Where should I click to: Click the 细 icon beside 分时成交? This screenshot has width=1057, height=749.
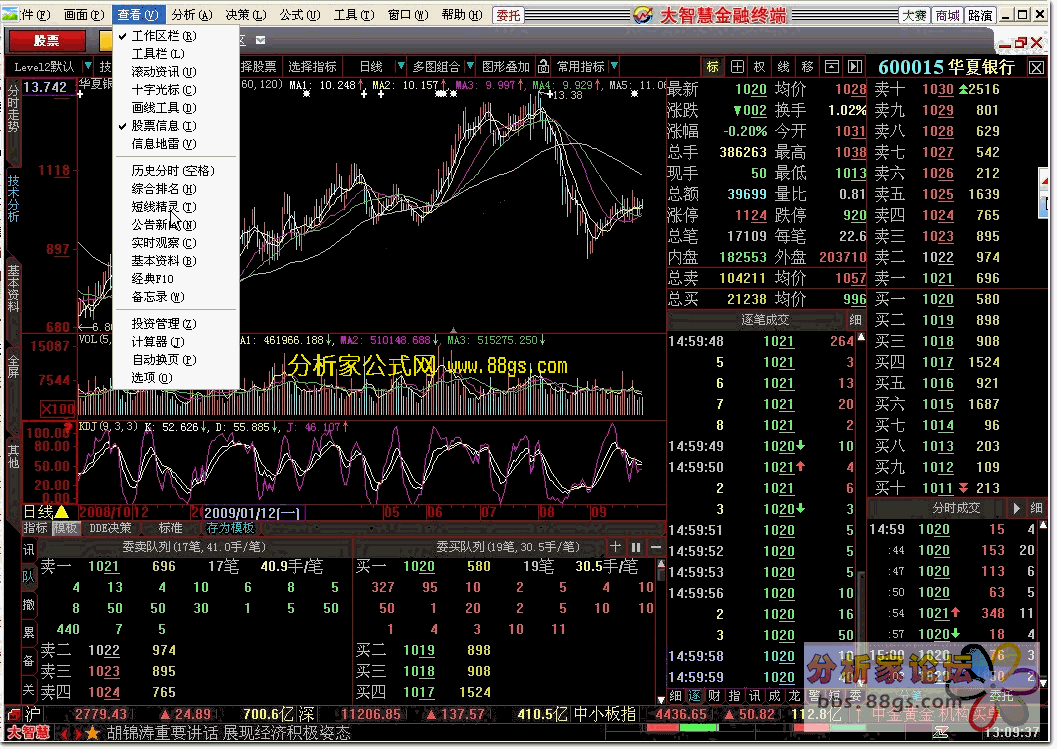(x=1037, y=508)
